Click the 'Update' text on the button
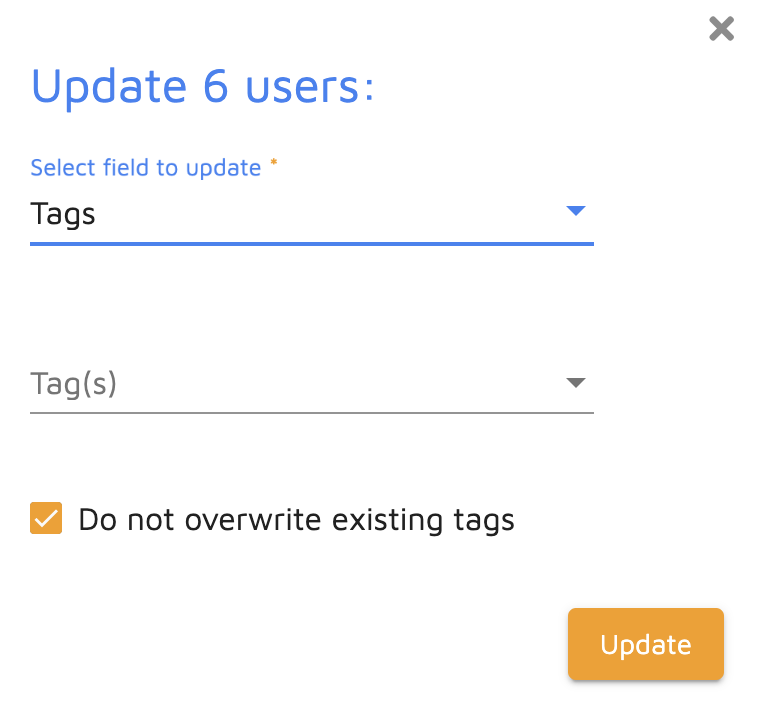Image resolution: width=766 pixels, height=716 pixels. click(645, 645)
